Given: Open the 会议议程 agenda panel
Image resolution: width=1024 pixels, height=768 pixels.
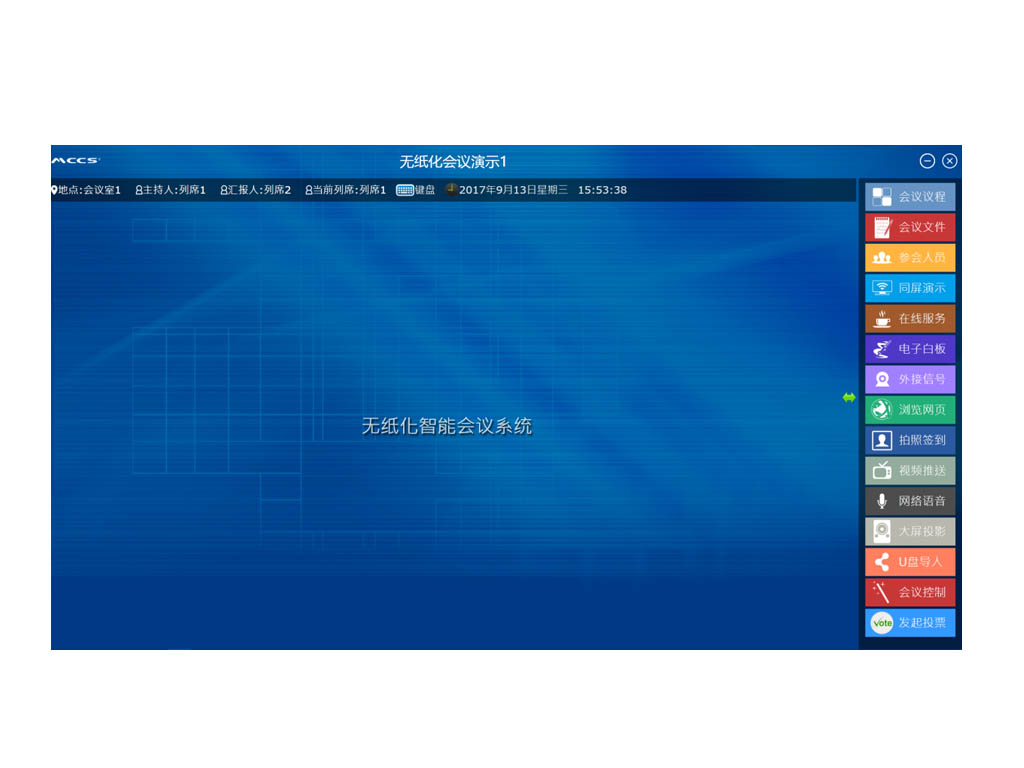Looking at the screenshot, I should coord(910,197).
